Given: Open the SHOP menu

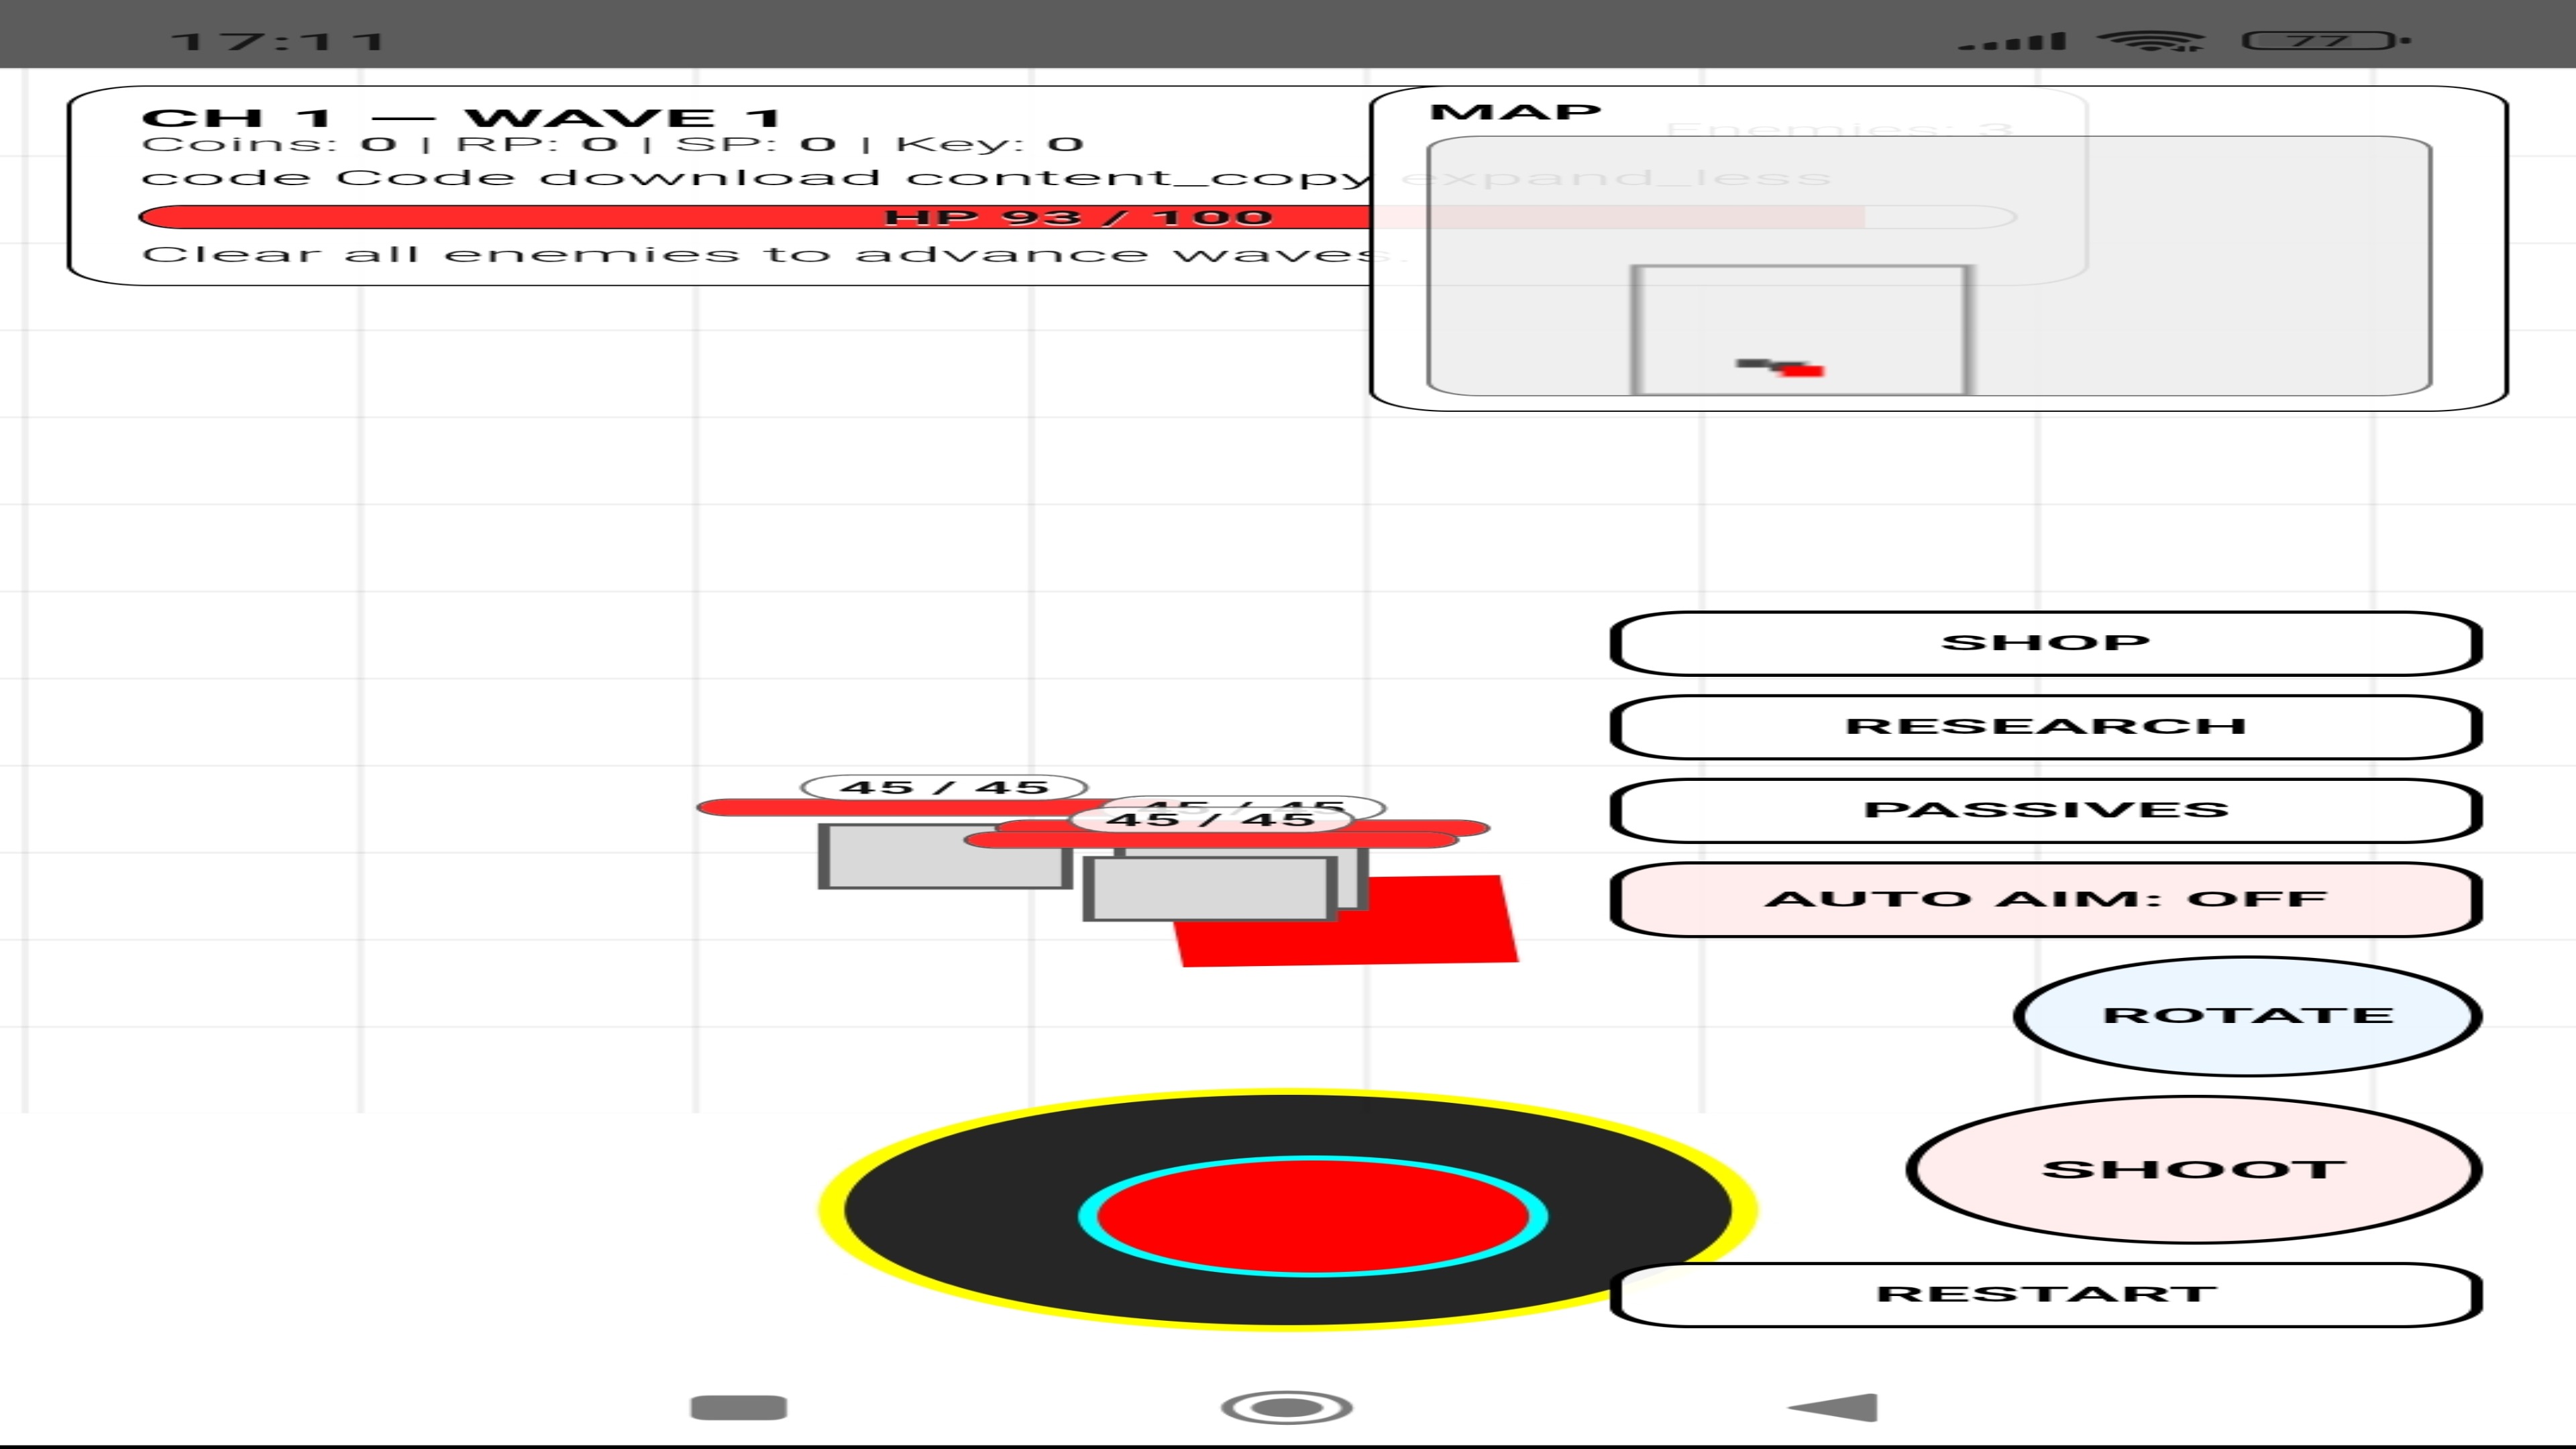Looking at the screenshot, I should (2045, 643).
